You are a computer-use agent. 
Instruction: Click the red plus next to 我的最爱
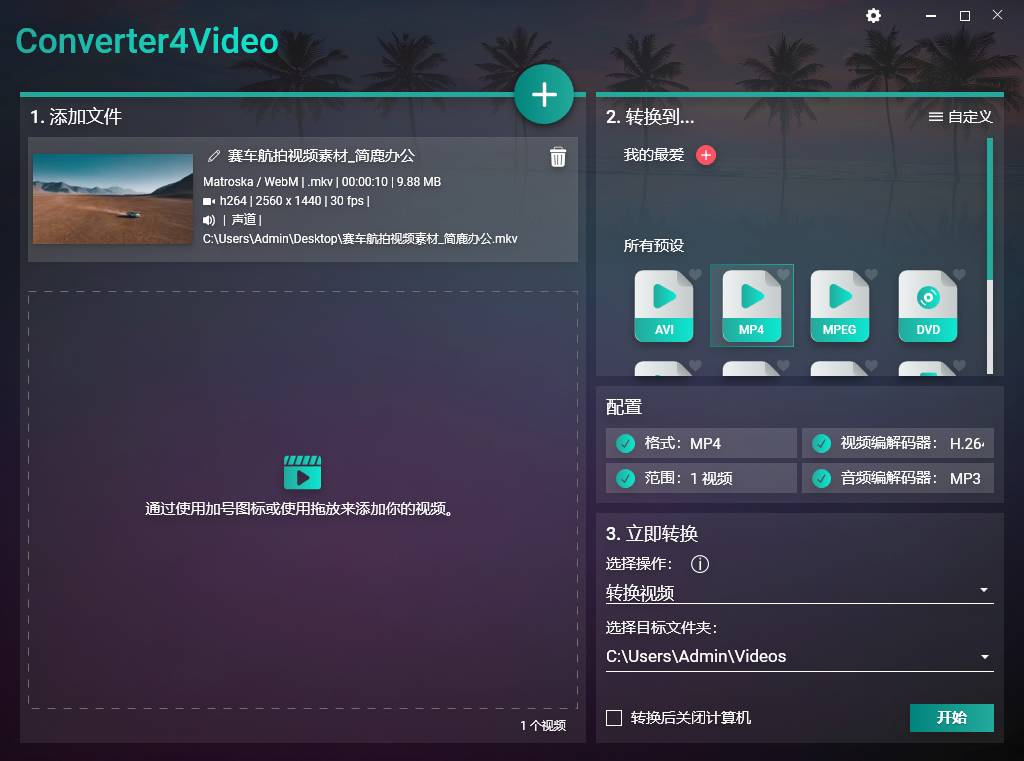tap(706, 156)
